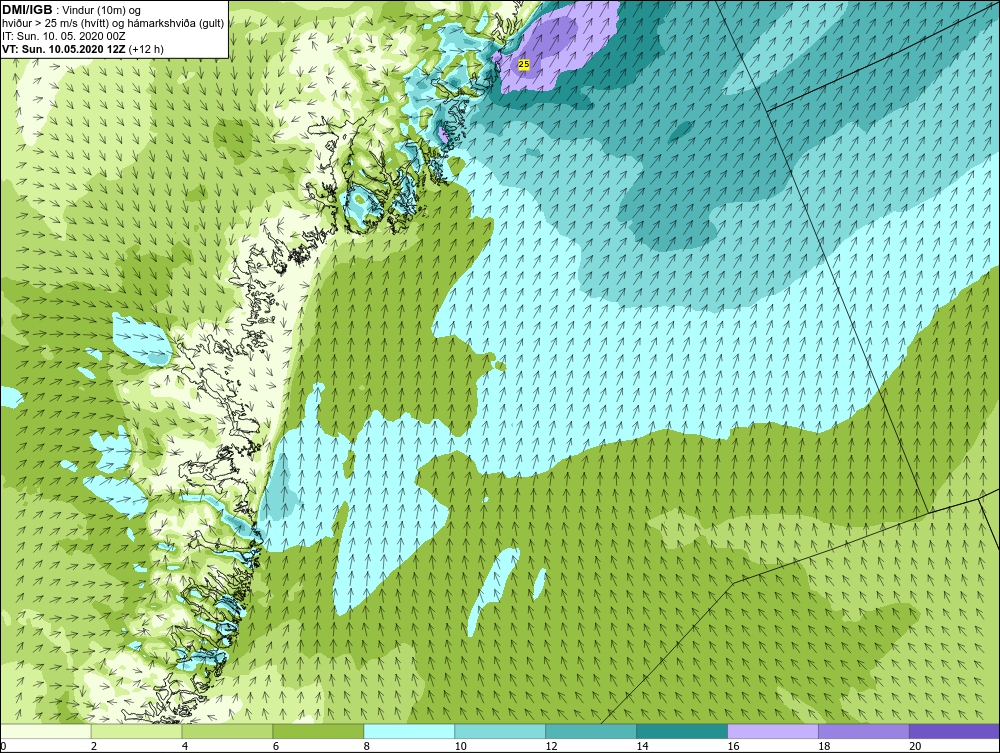Click the '(+12 h)' forecast offset text
The width and height of the screenshot is (1000, 753).
pyautogui.click(x=146, y=49)
